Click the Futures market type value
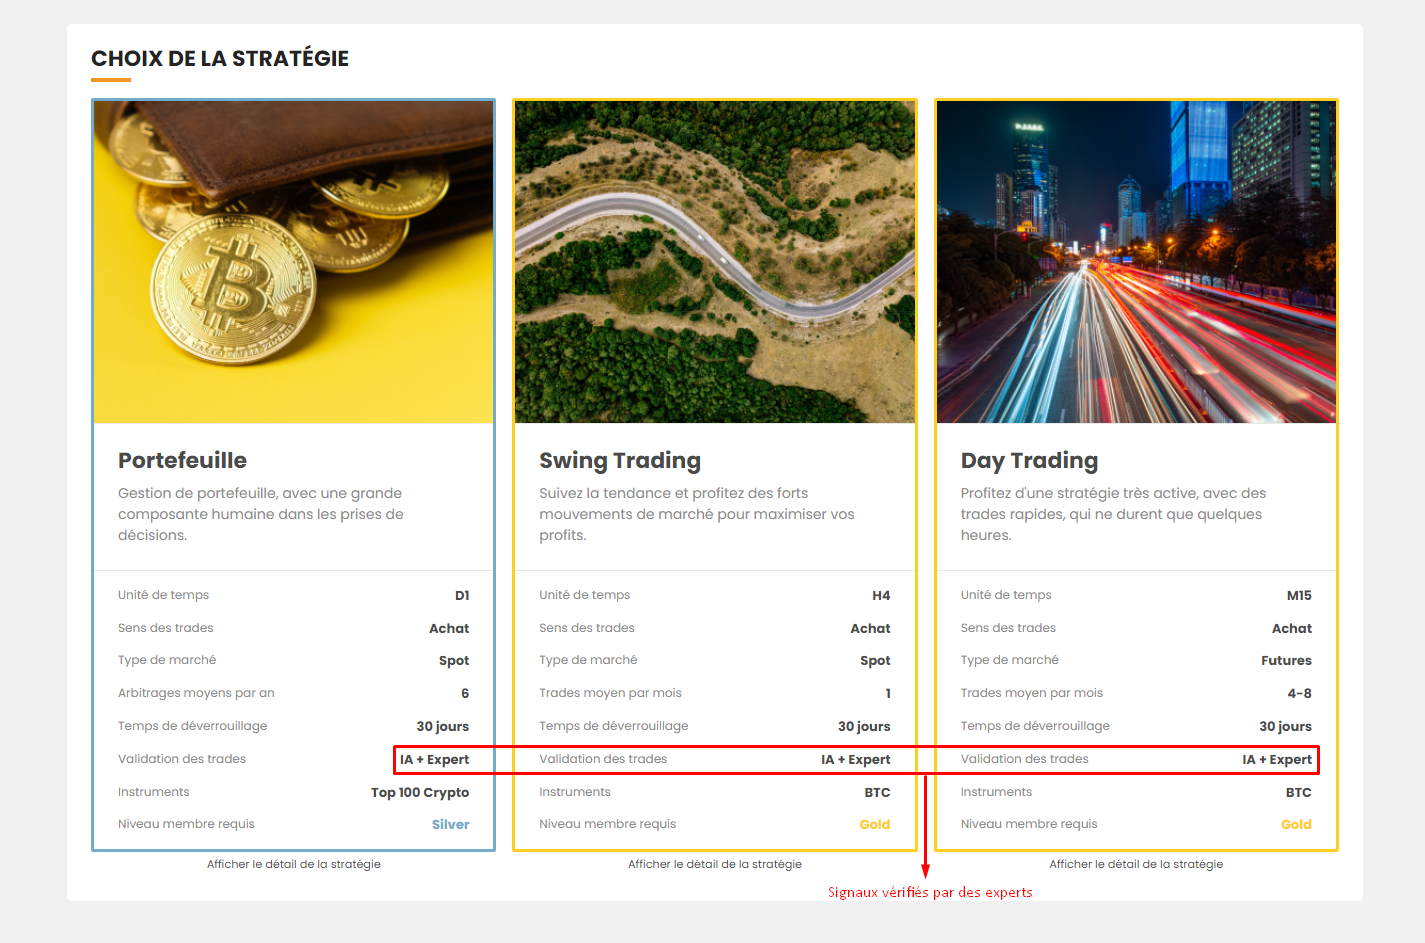This screenshot has height=943, width=1425. point(1286,660)
